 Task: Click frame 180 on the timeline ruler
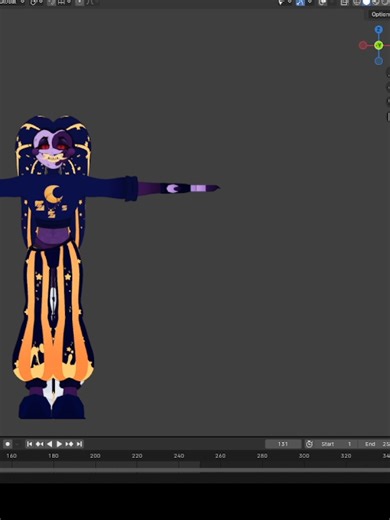coord(53,456)
